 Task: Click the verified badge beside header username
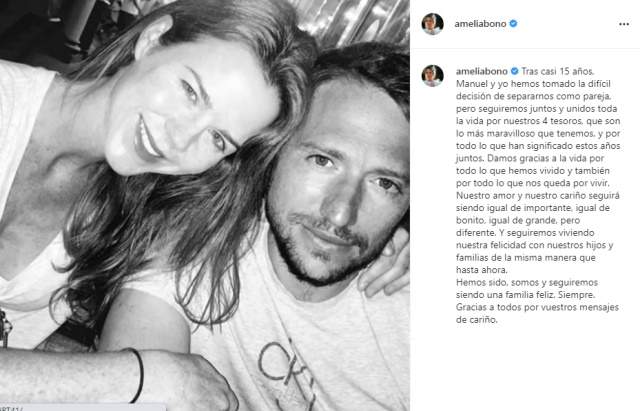coord(513,24)
